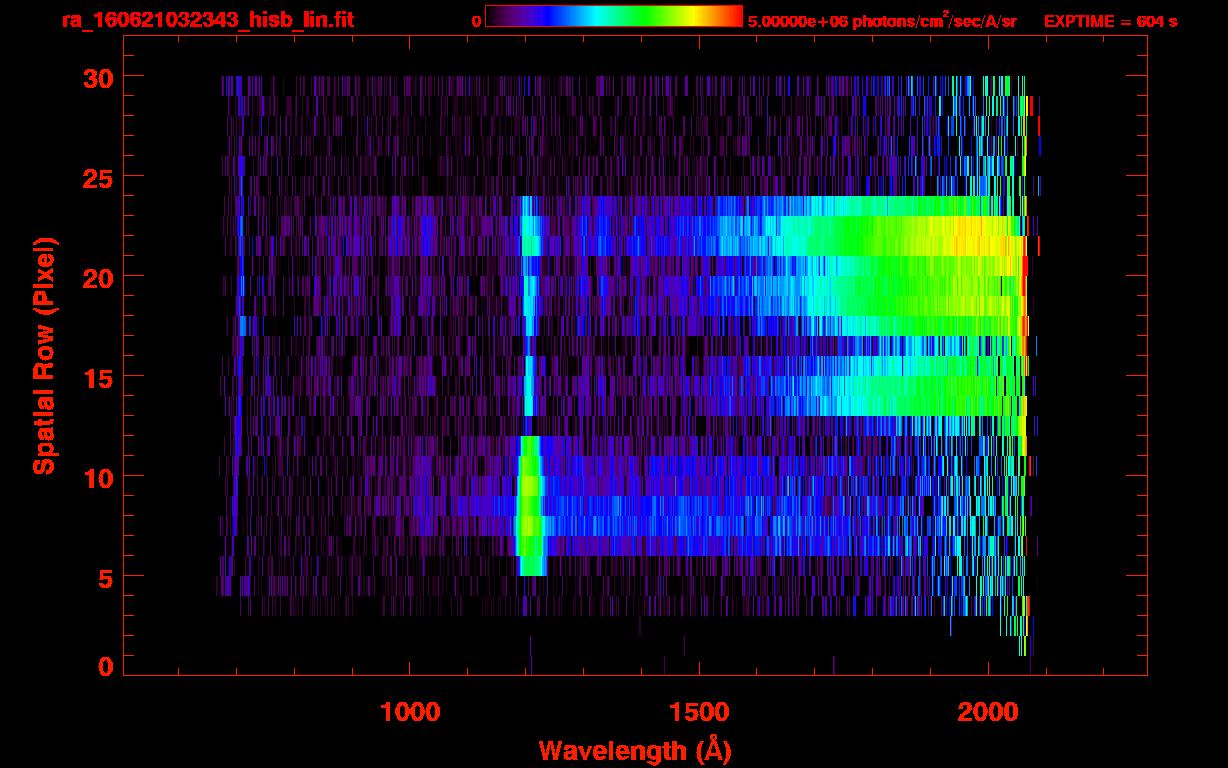
Task: Click the Spatial Row (Pixel) axis label
Action: point(45,355)
